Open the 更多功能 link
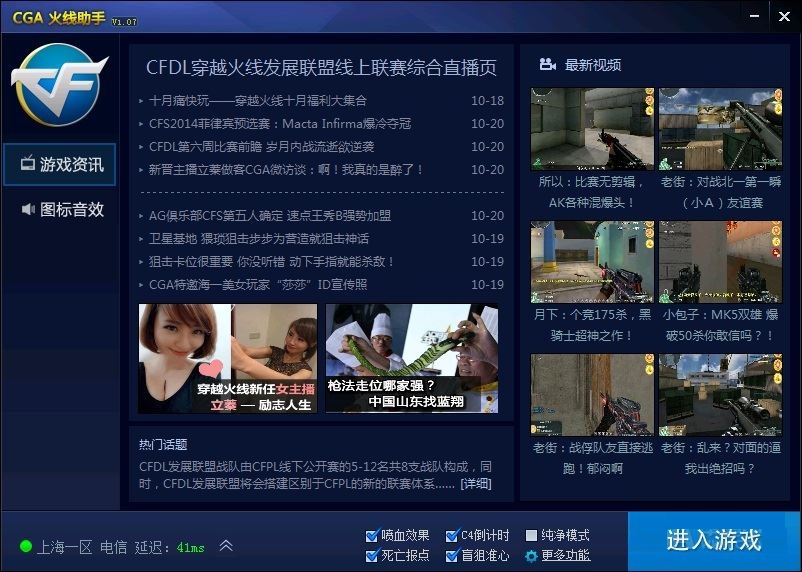Screen dimensions: 802x572 click(x=566, y=555)
